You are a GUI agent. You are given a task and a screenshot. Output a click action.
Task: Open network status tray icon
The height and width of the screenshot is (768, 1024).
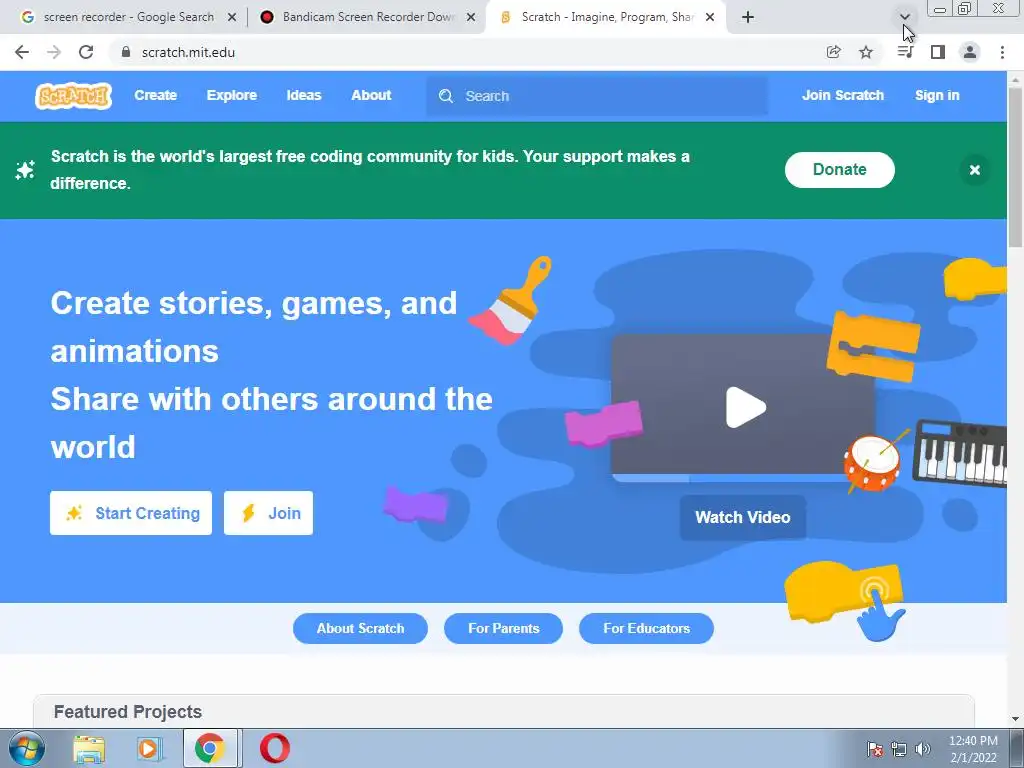pyautogui.click(x=899, y=749)
